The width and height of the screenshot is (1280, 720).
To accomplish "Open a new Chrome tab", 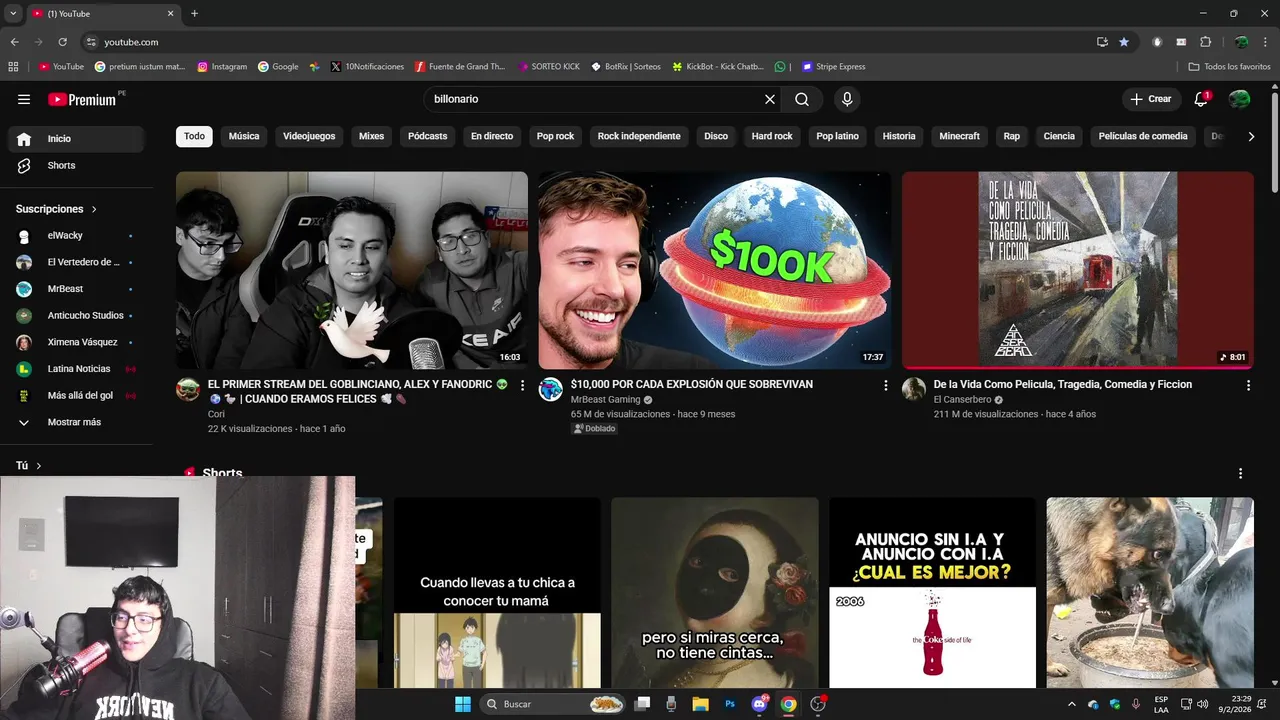I will [x=194, y=14].
